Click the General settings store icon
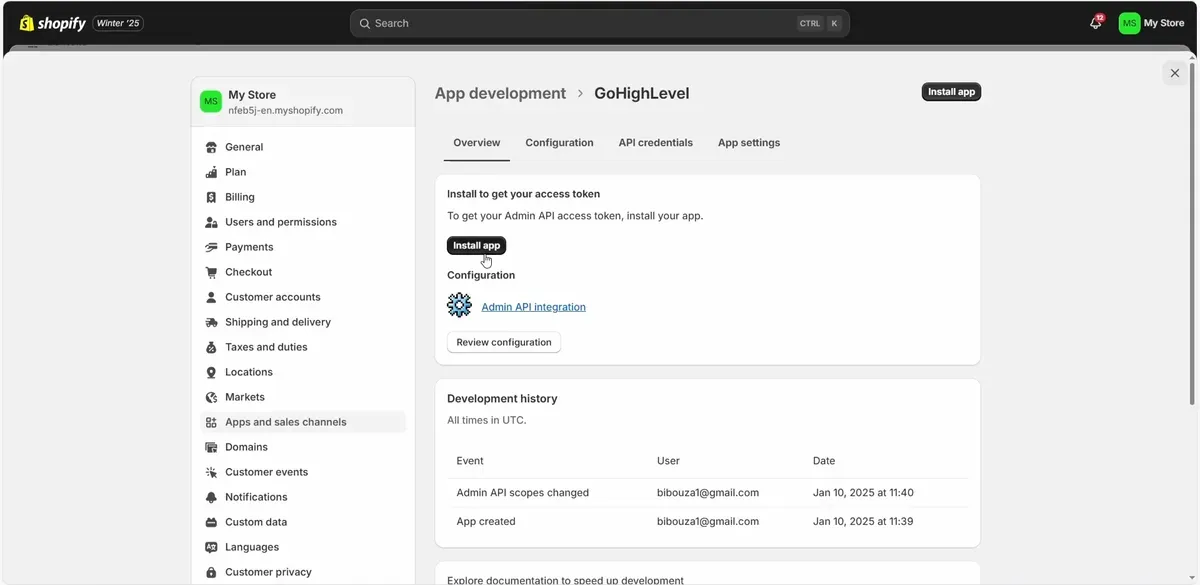This screenshot has height=585, width=1200. point(211,147)
